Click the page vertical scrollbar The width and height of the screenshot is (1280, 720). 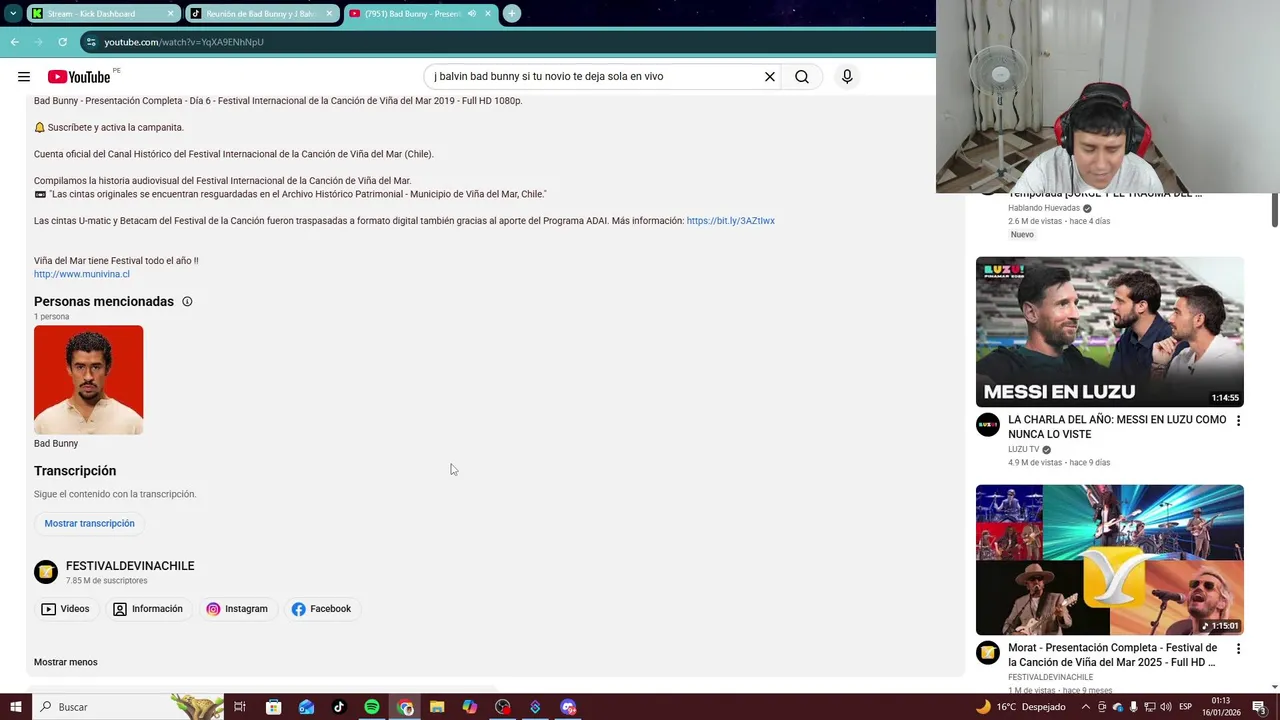1274,210
